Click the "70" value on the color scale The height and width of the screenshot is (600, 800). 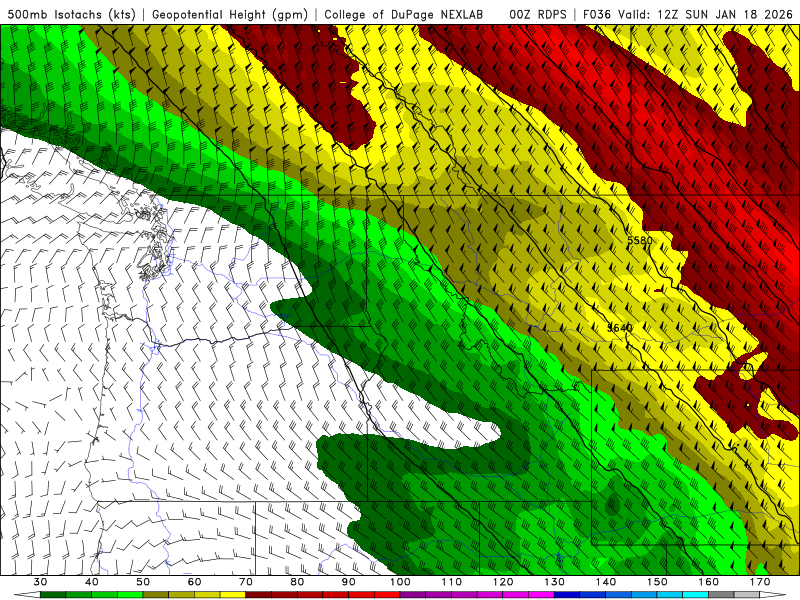(246, 582)
